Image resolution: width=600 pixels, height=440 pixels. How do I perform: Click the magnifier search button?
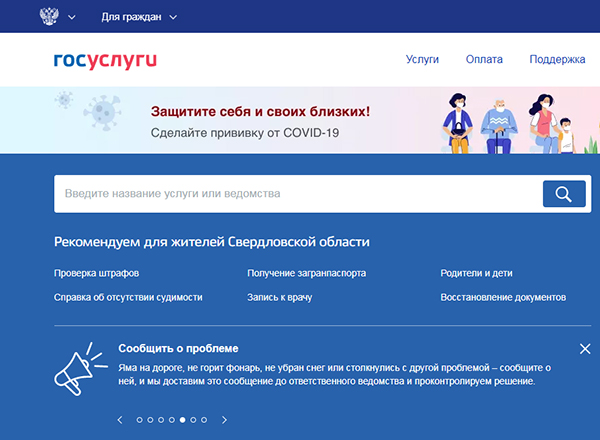click(564, 194)
